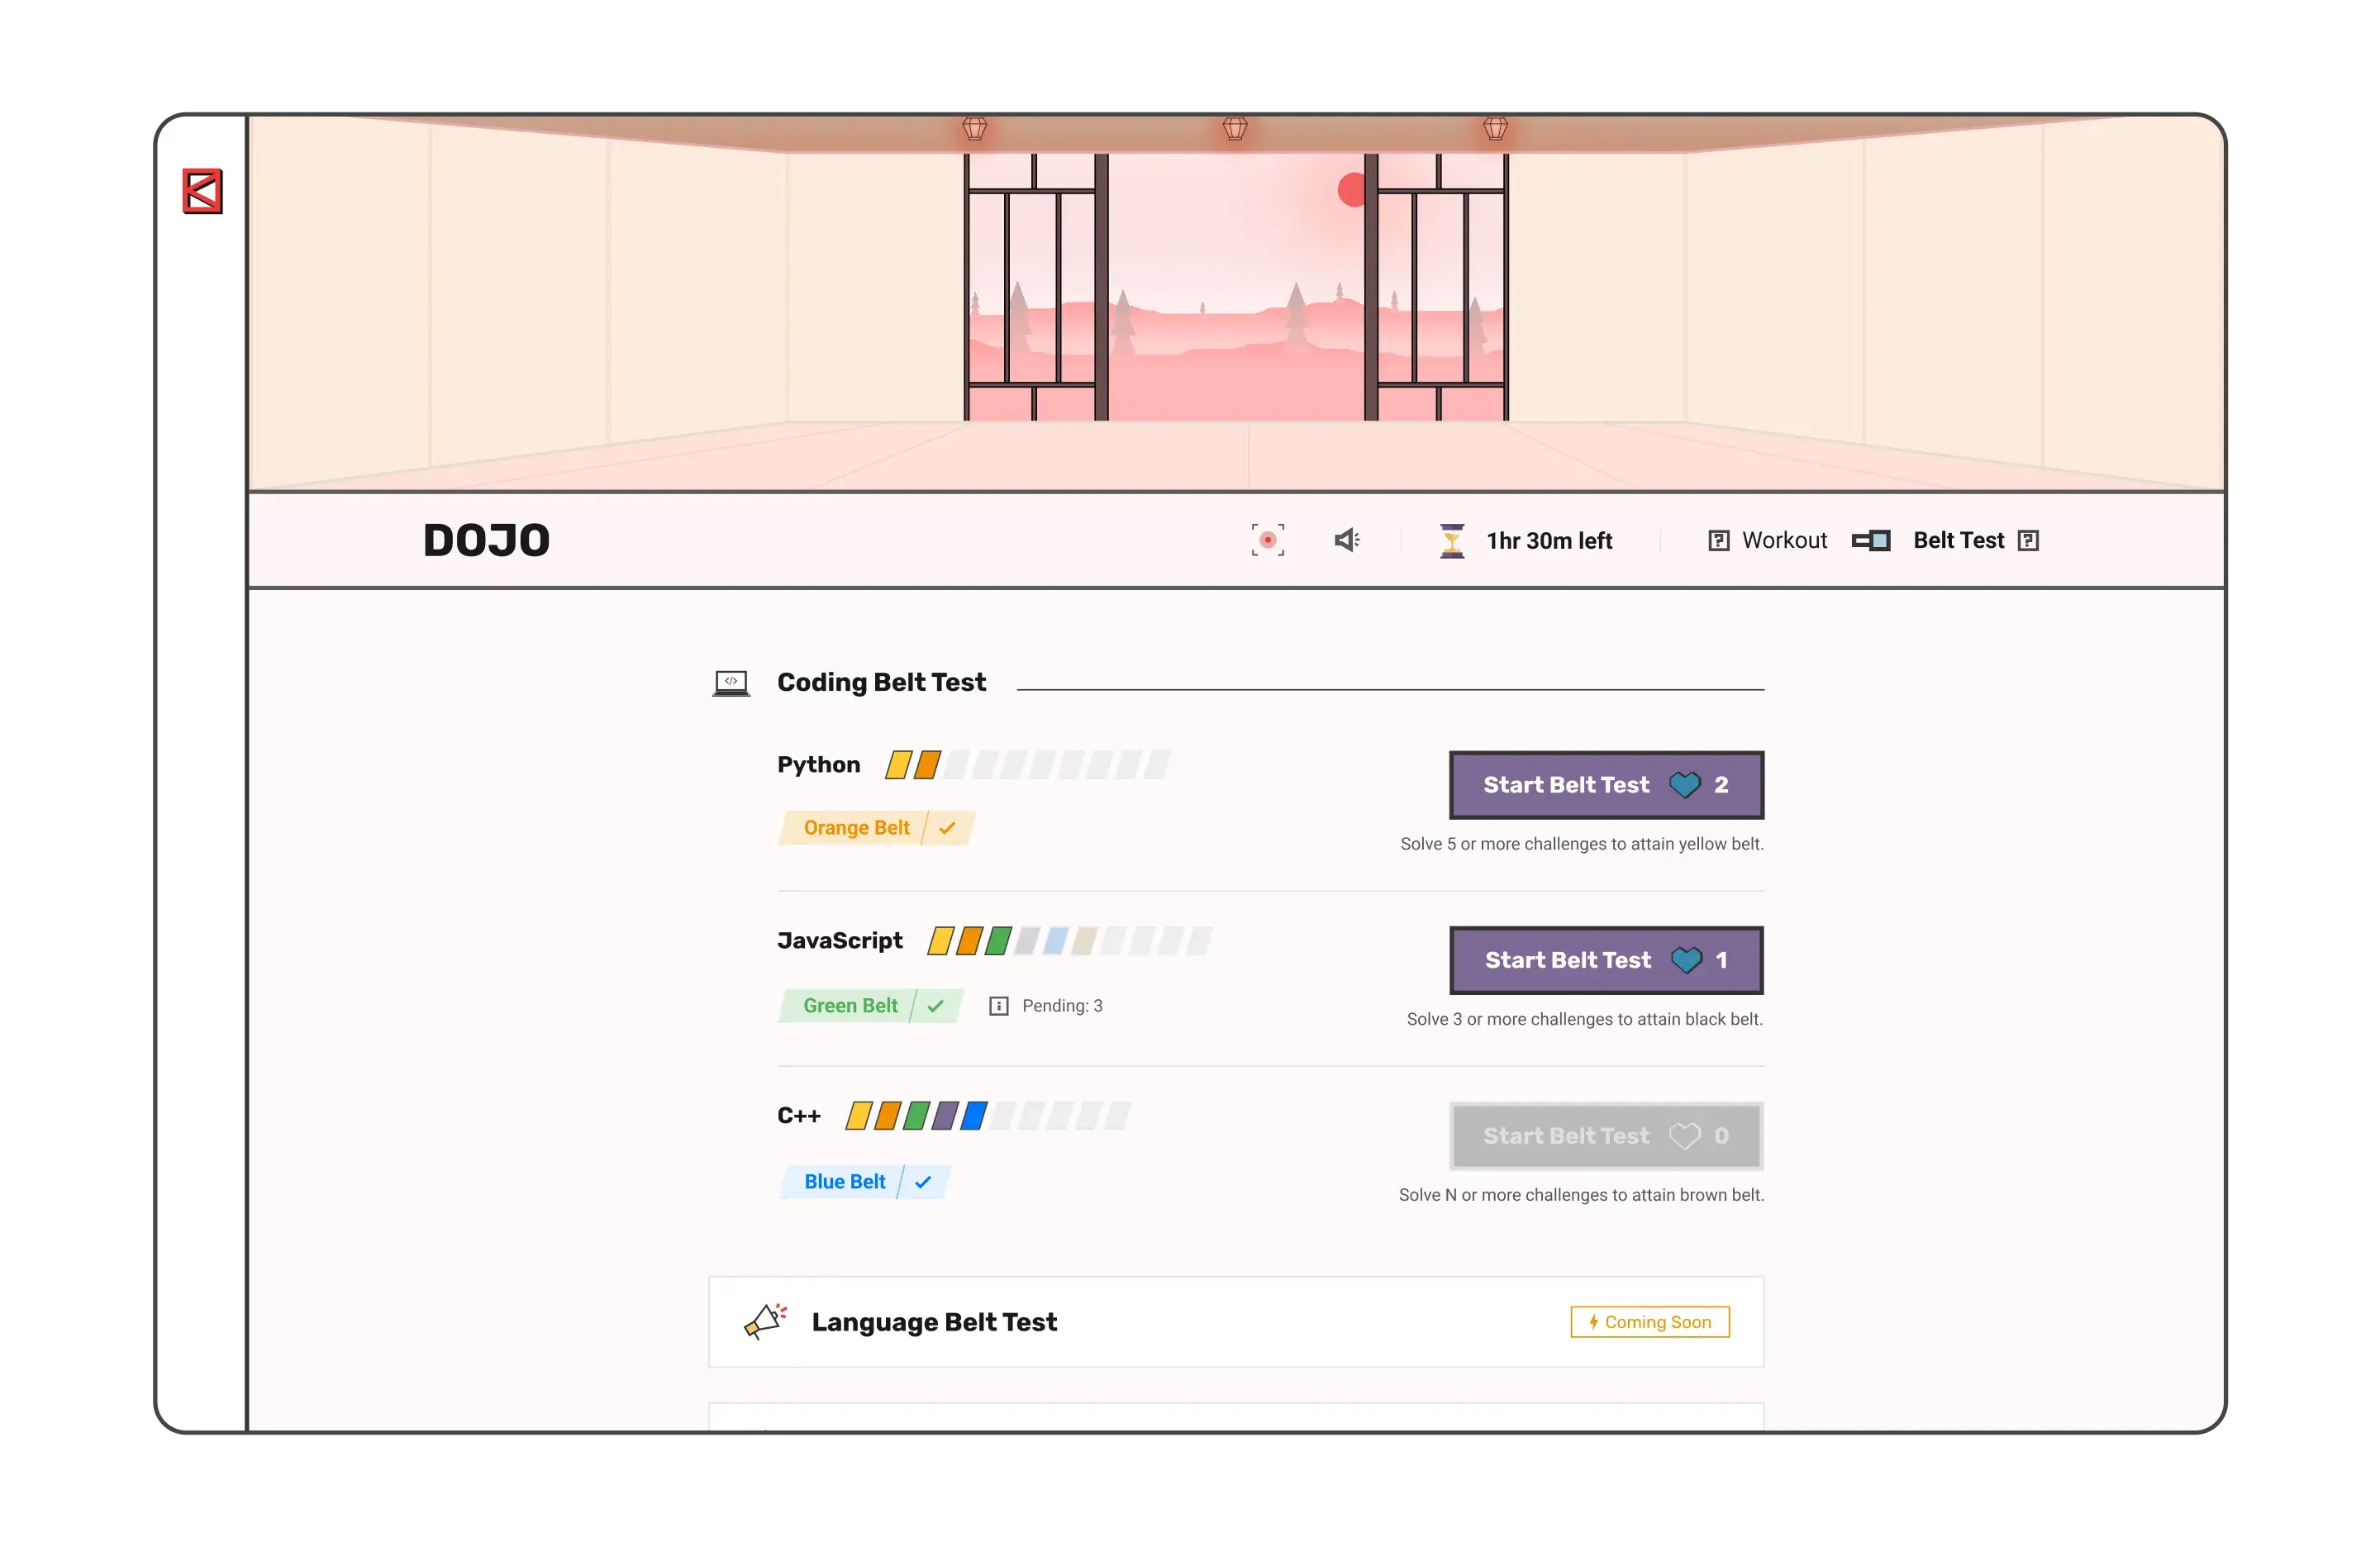Switch to Workout mode label
The height and width of the screenshot is (1547, 2380).
1784,540
